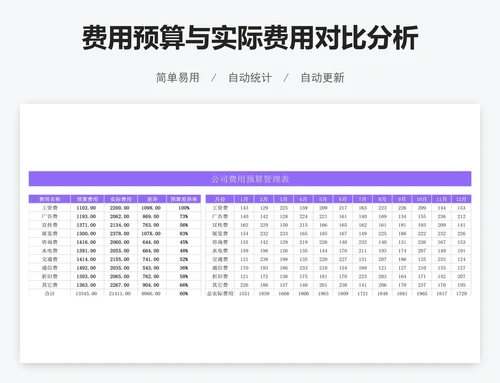Click the 100% variance rate cell
This screenshot has height=383, width=500.
(x=184, y=208)
